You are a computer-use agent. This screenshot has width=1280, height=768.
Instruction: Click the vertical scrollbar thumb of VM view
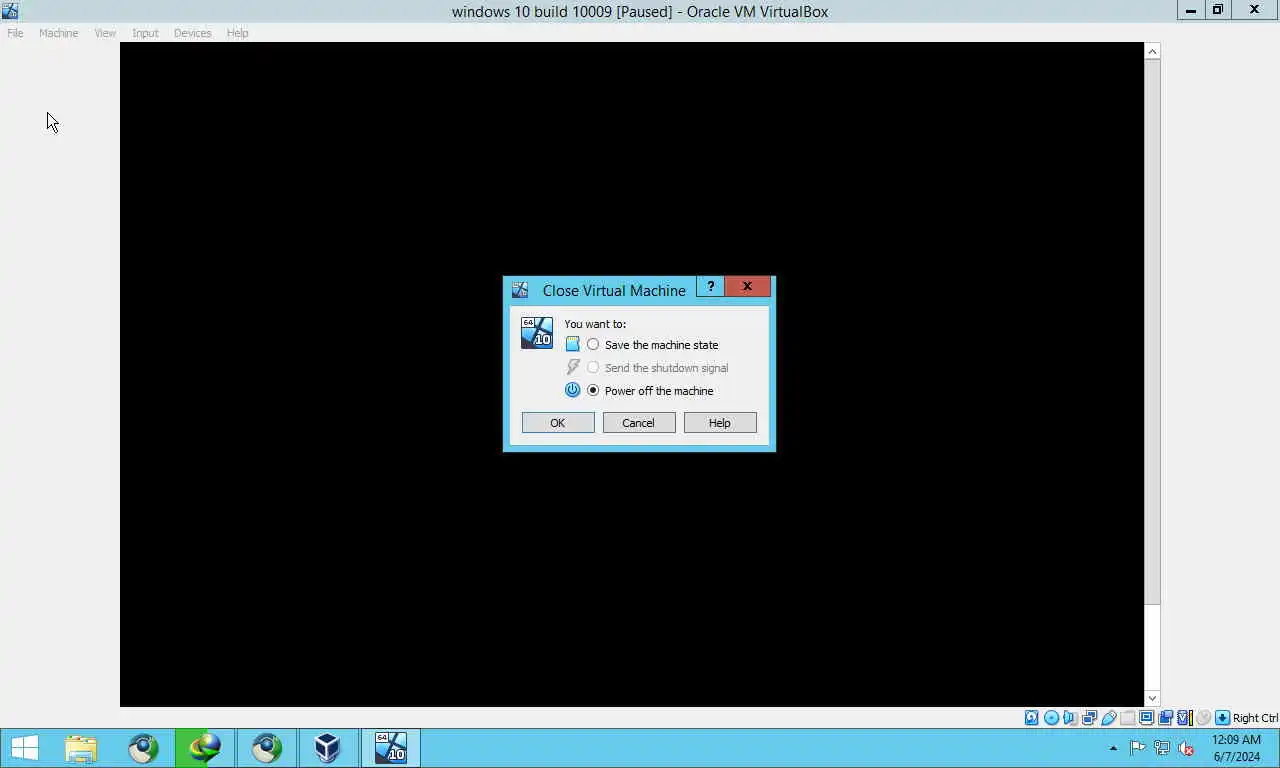click(x=1152, y=332)
